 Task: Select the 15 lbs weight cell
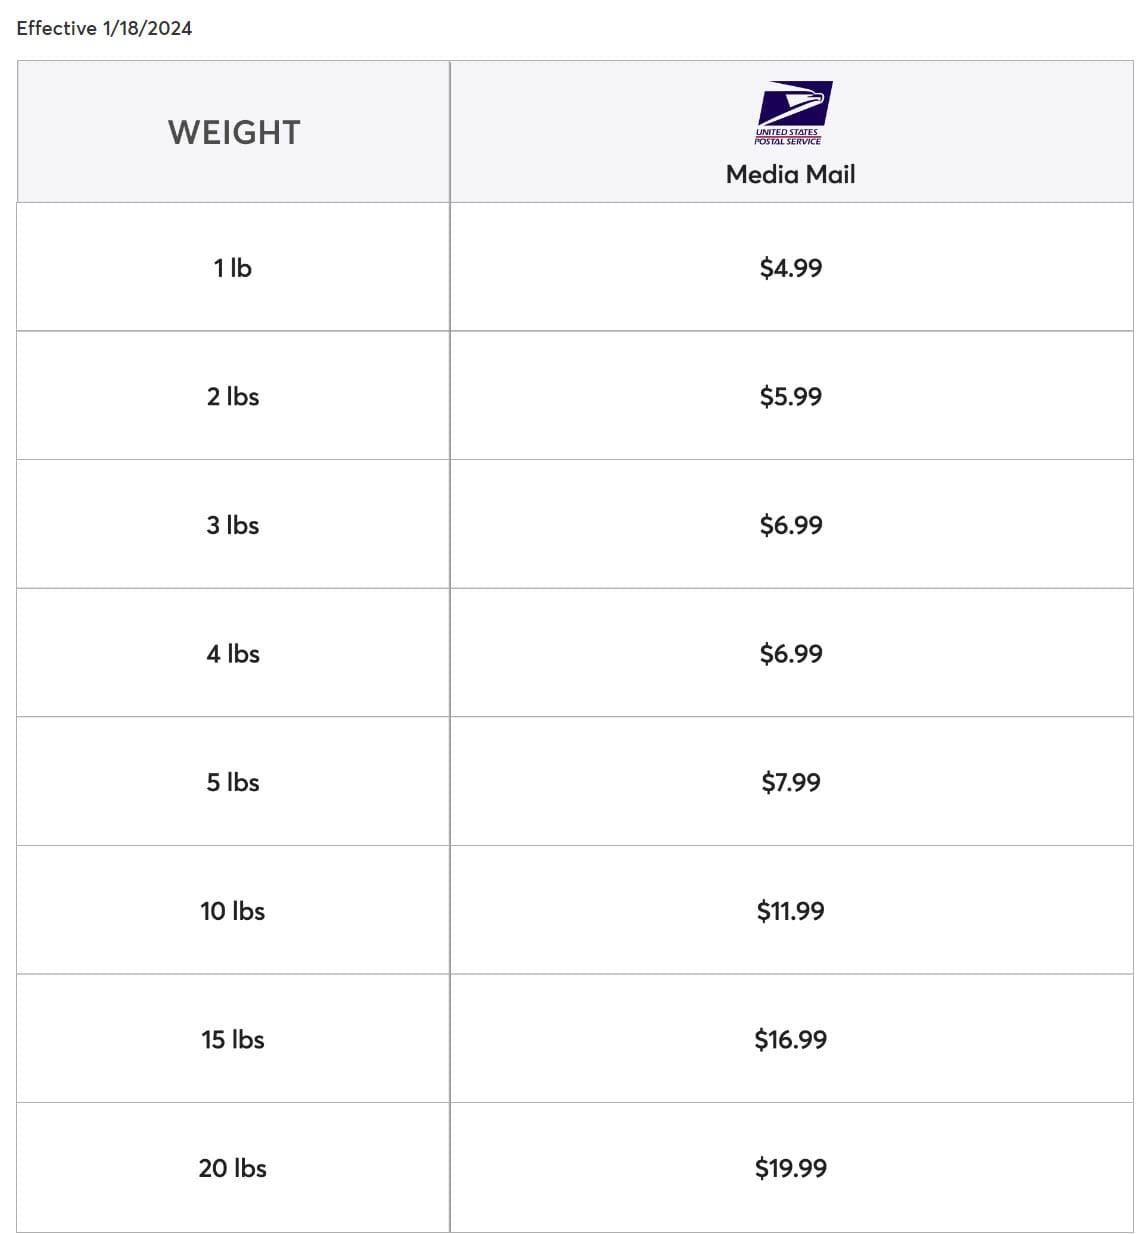click(233, 1040)
